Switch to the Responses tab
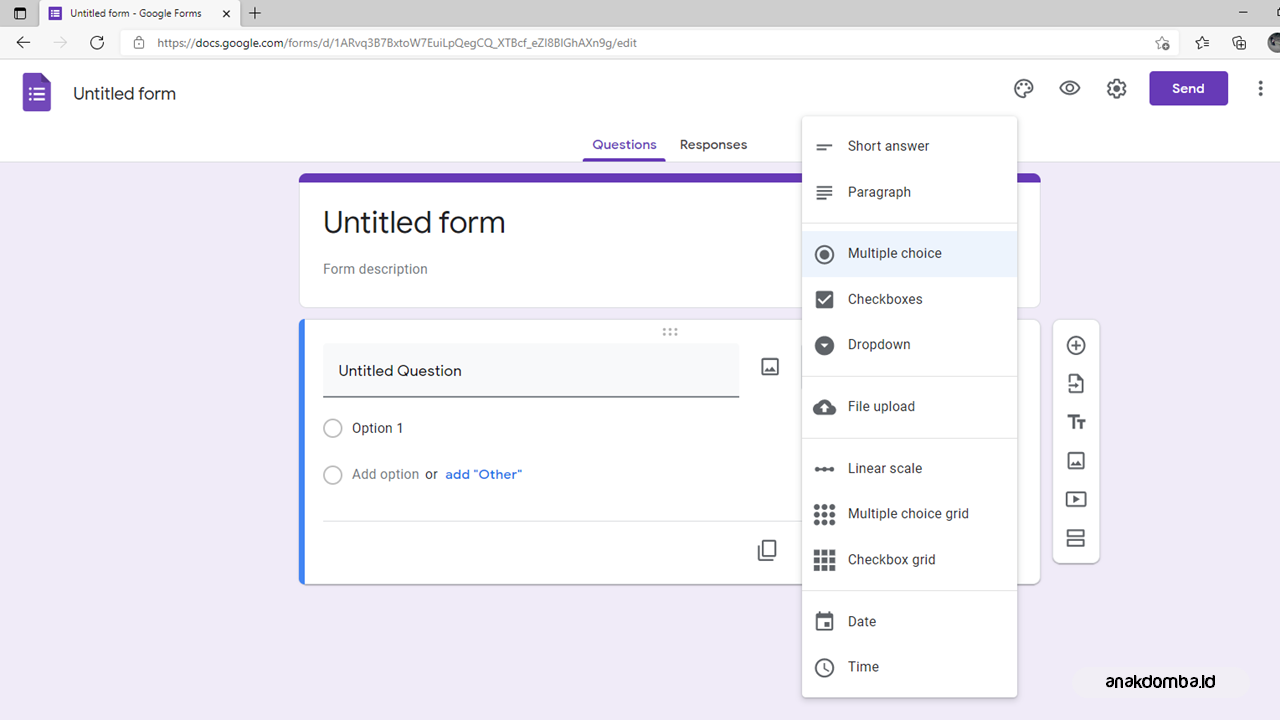The width and height of the screenshot is (1280, 720). [713, 145]
